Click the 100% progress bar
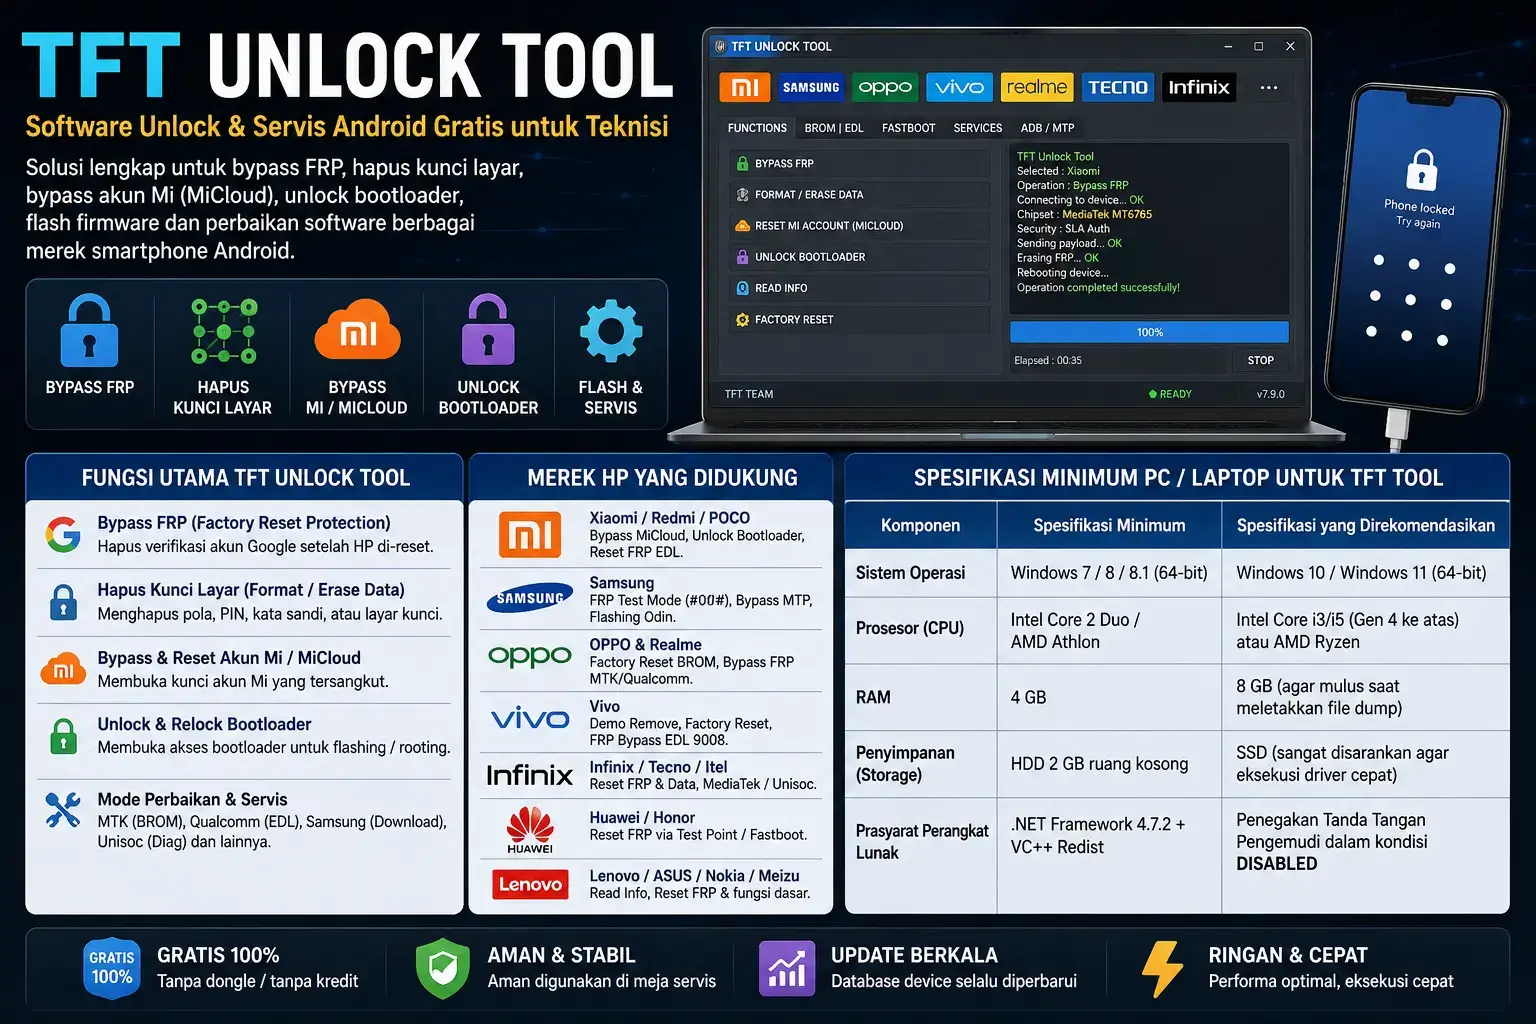This screenshot has height=1024, width=1536. (x=1149, y=332)
